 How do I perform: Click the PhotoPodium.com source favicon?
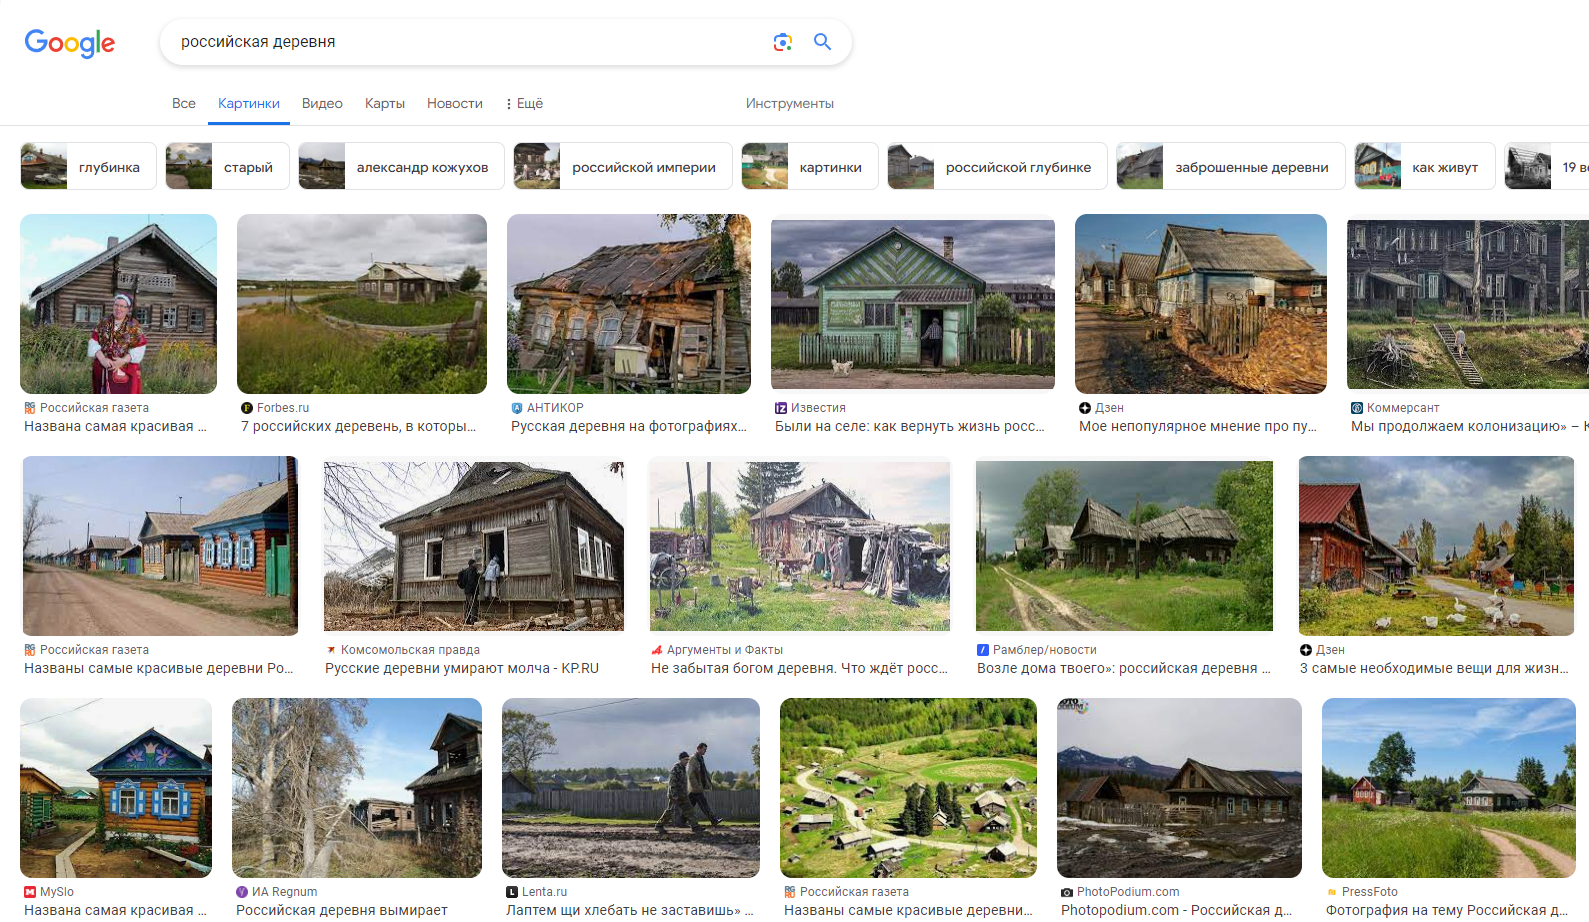(x=1067, y=892)
